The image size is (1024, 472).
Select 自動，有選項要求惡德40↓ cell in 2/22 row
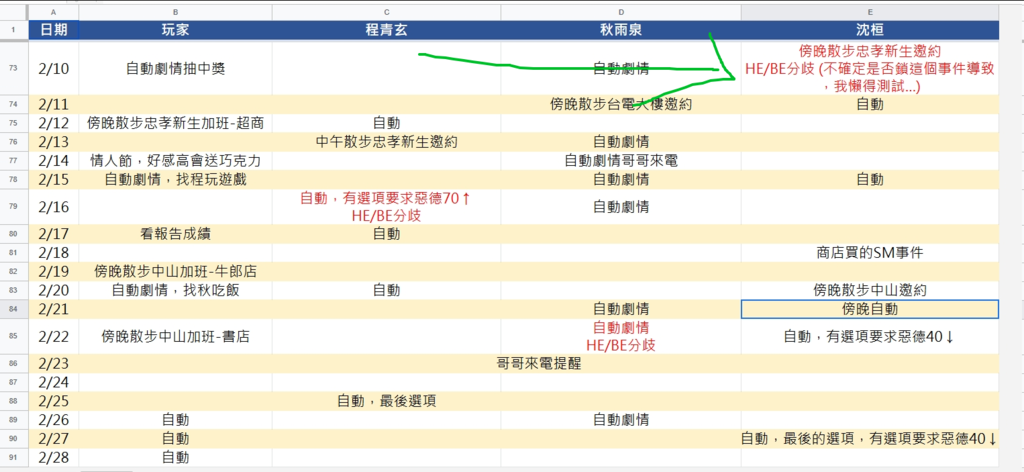pyautogui.click(x=870, y=336)
